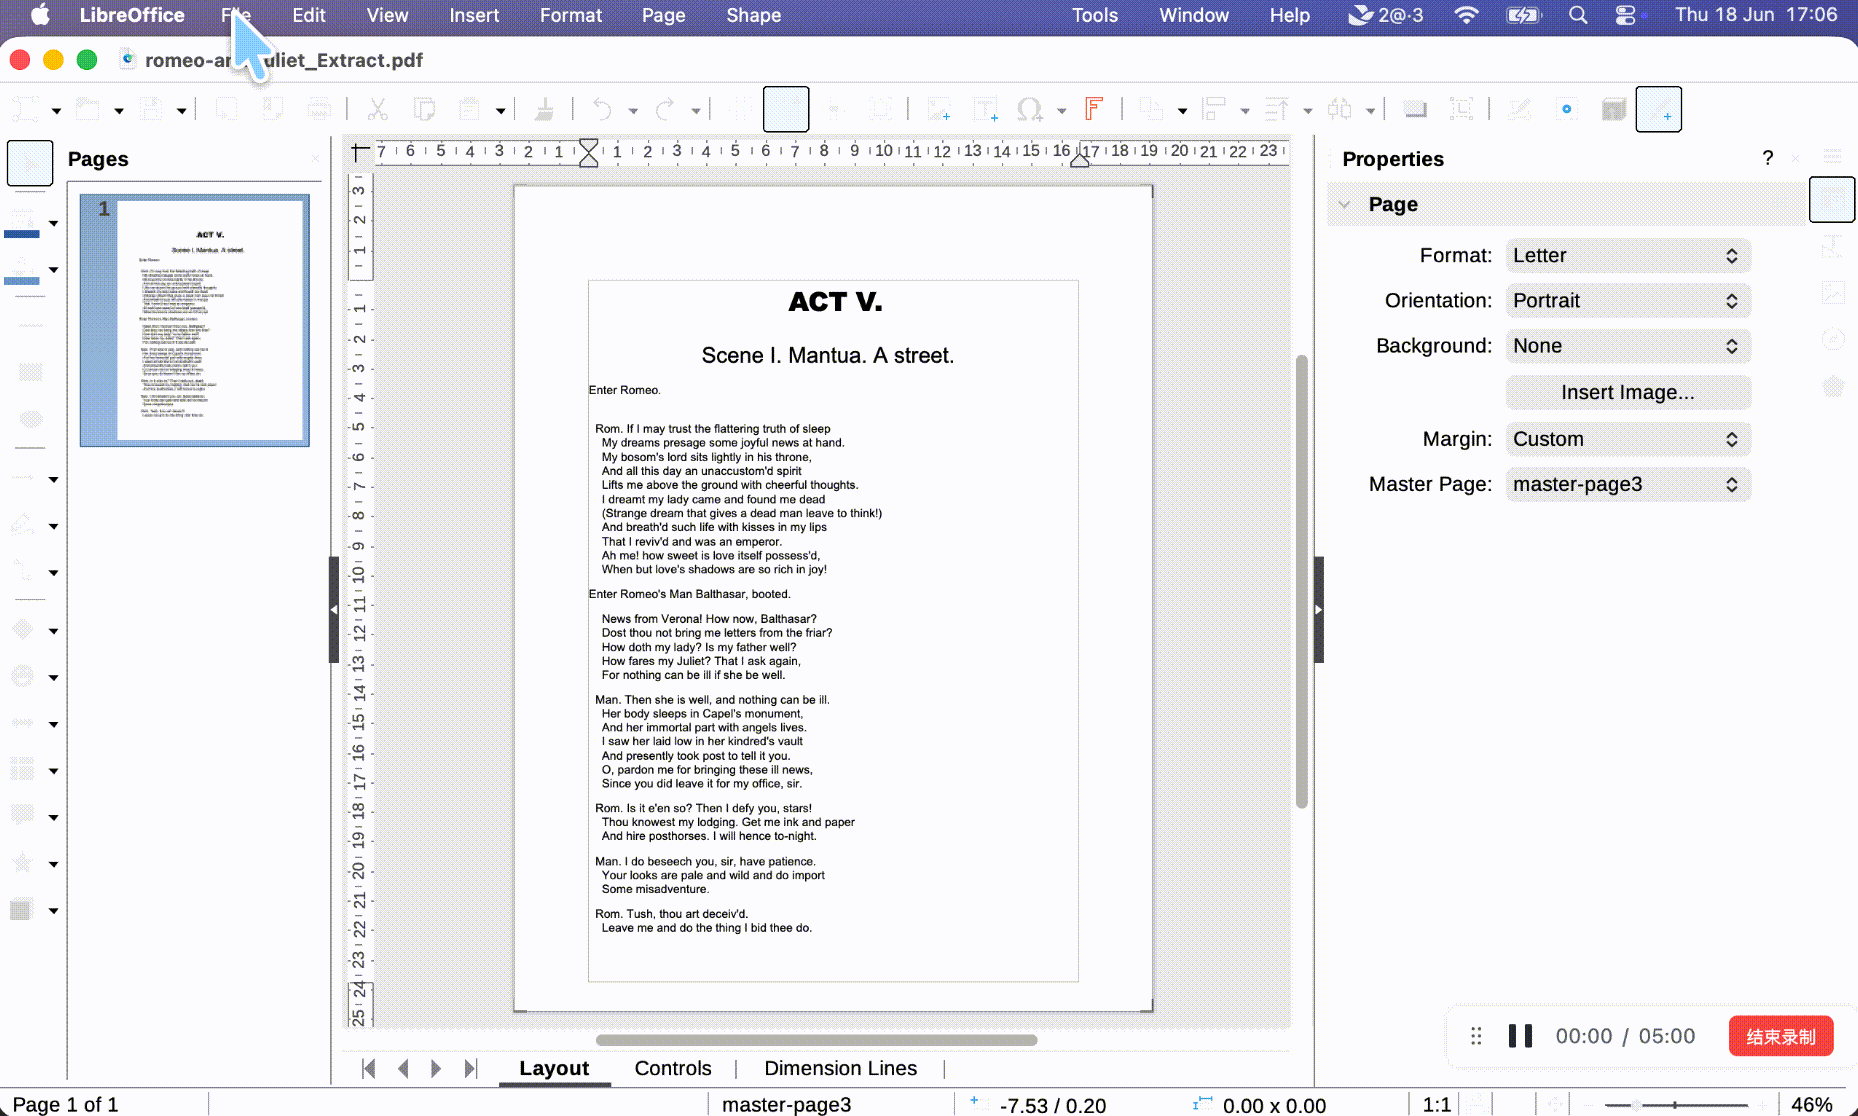1858x1116 pixels.
Task: Click the Insert Text Box icon
Action: (985, 109)
